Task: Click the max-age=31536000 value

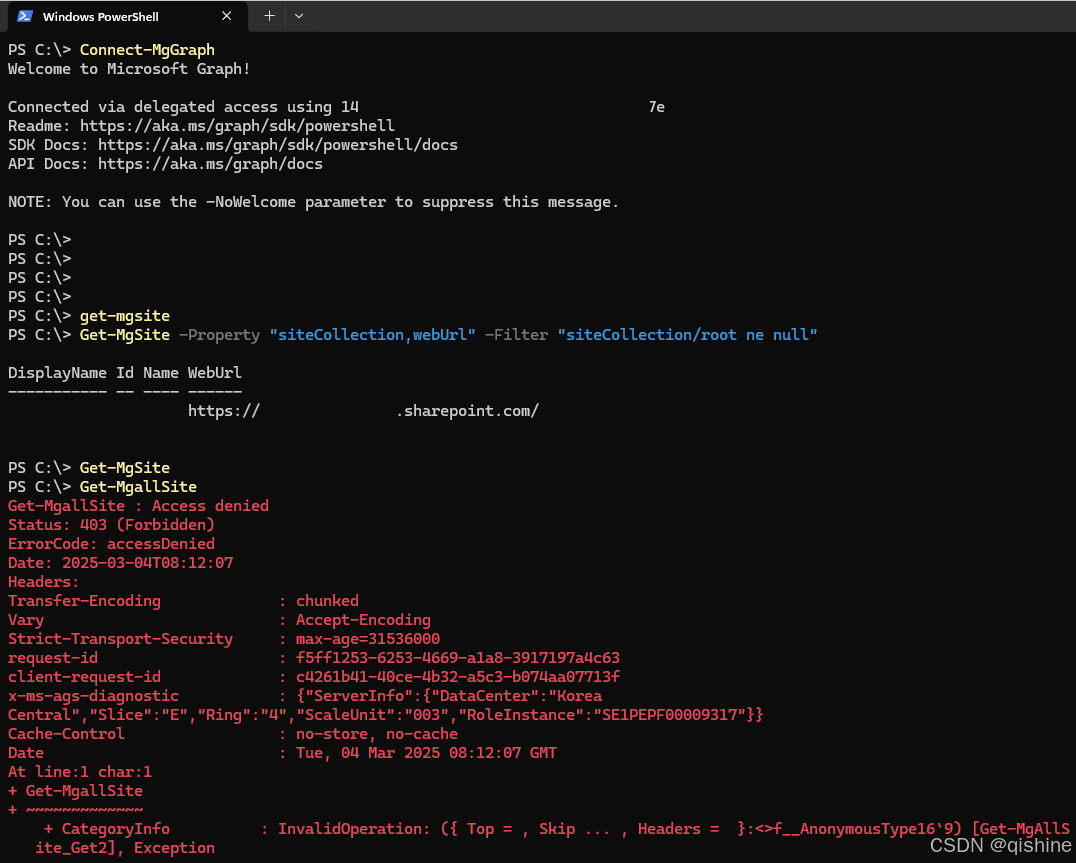Action: point(368,639)
